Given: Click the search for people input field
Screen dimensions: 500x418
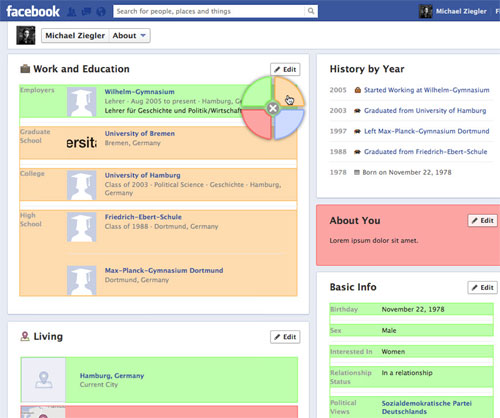Looking at the screenshot, I should 209,11.
